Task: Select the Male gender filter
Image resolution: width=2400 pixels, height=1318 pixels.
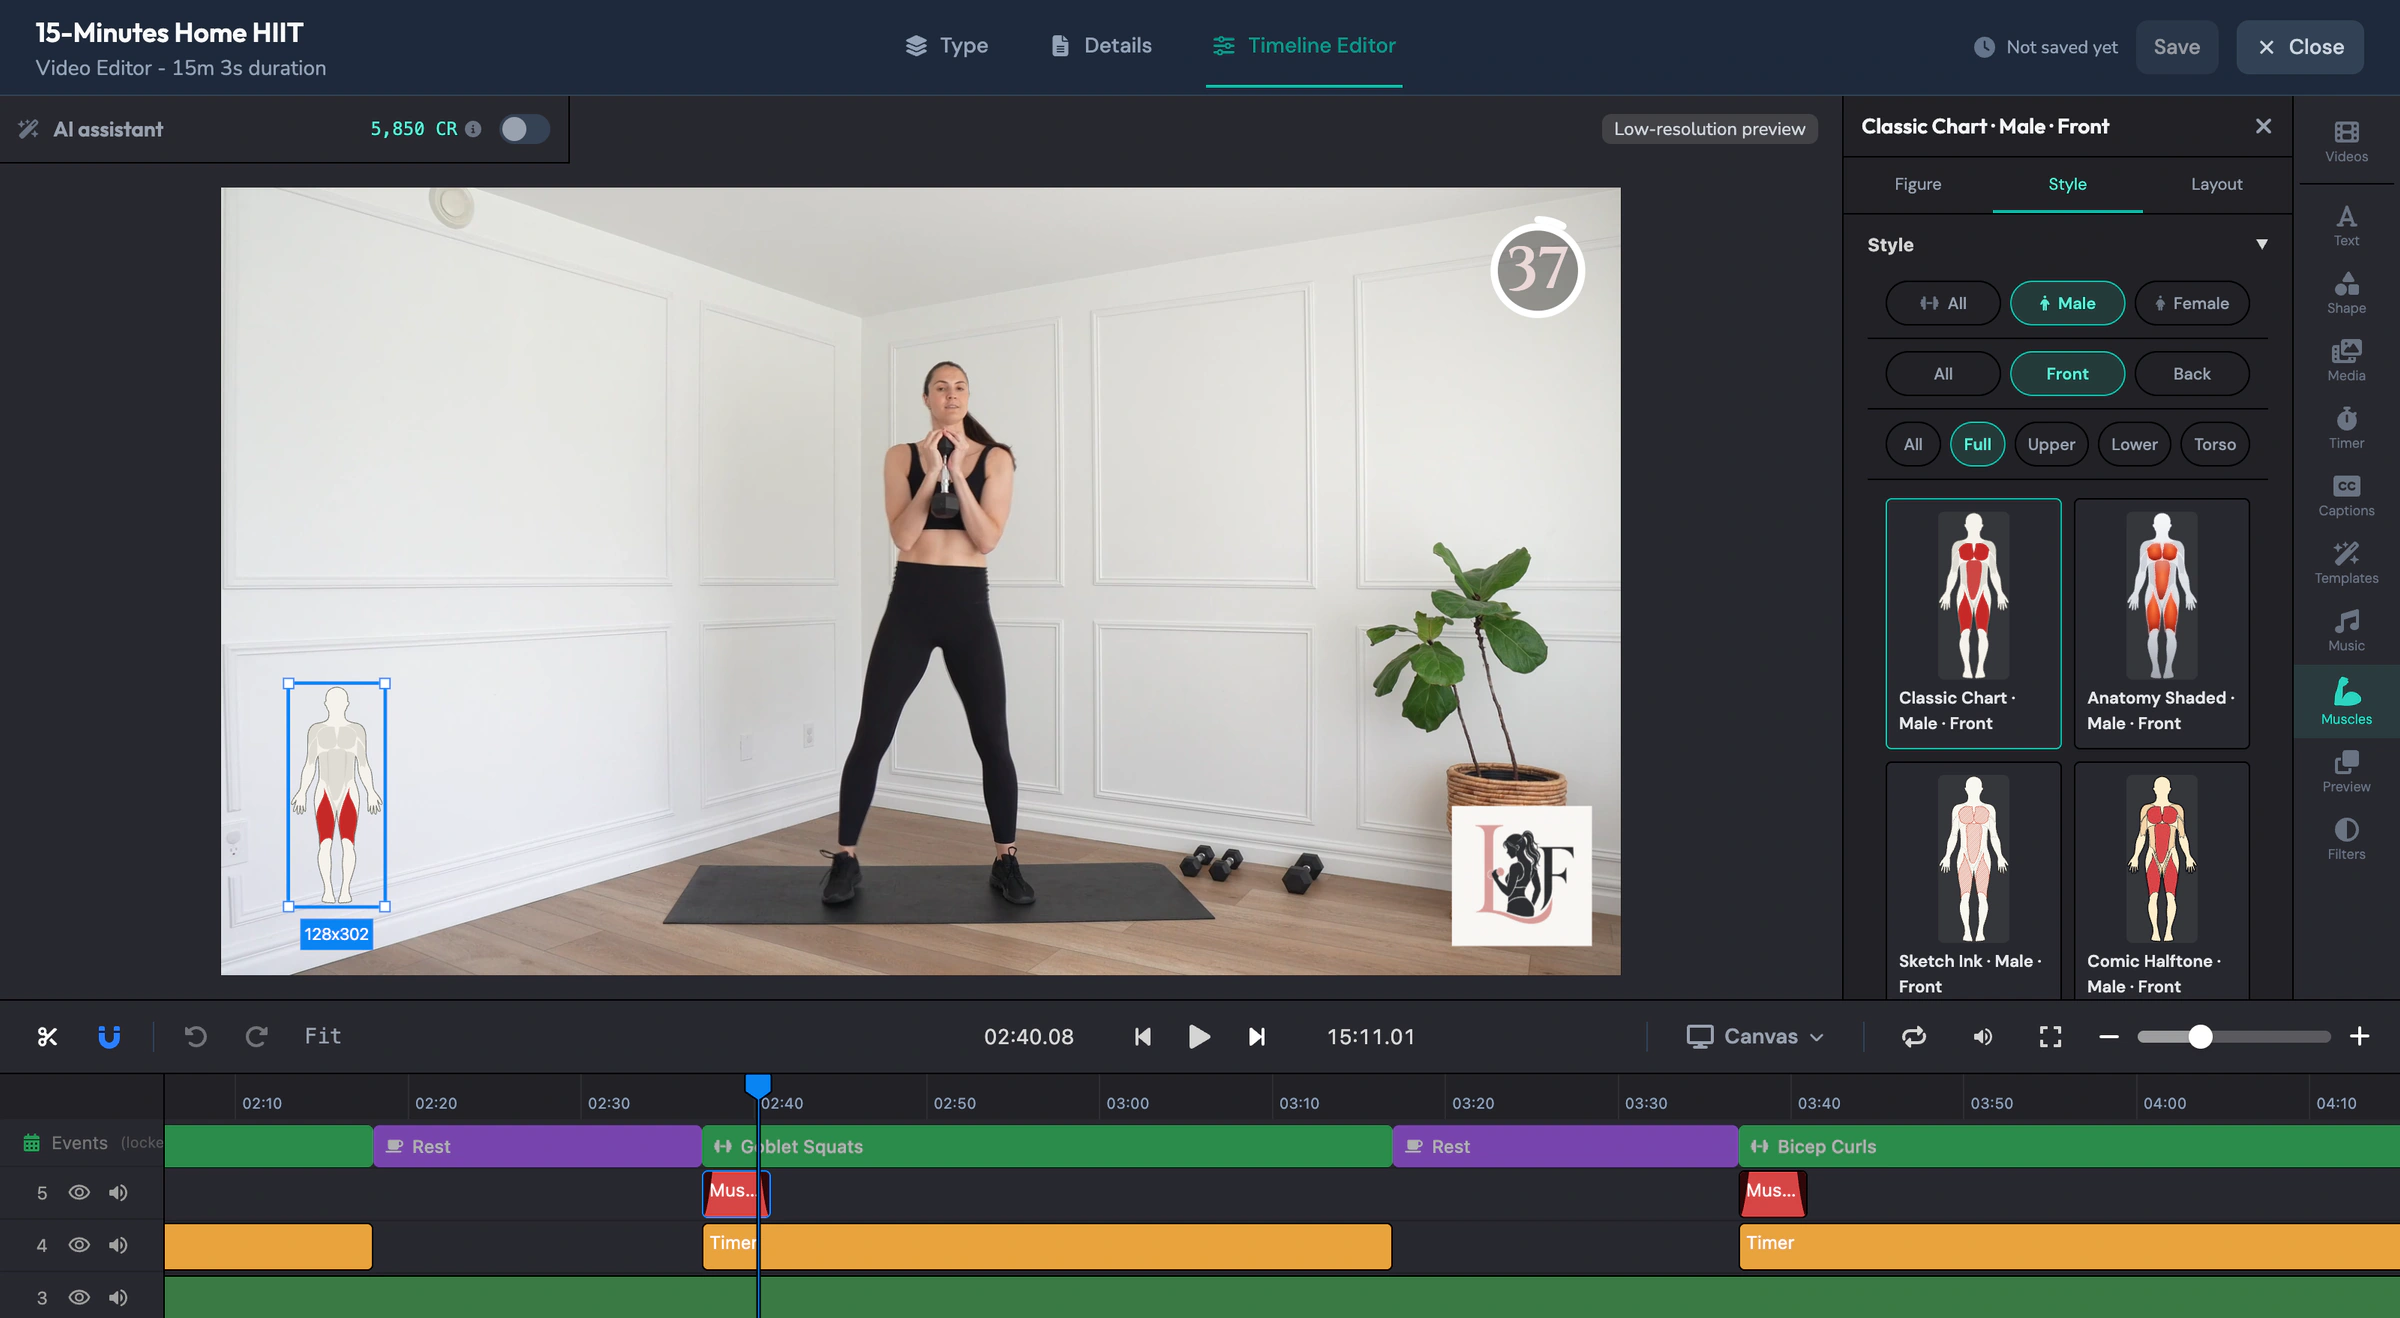Action: pyautogui.click(x=2067, y=303)
